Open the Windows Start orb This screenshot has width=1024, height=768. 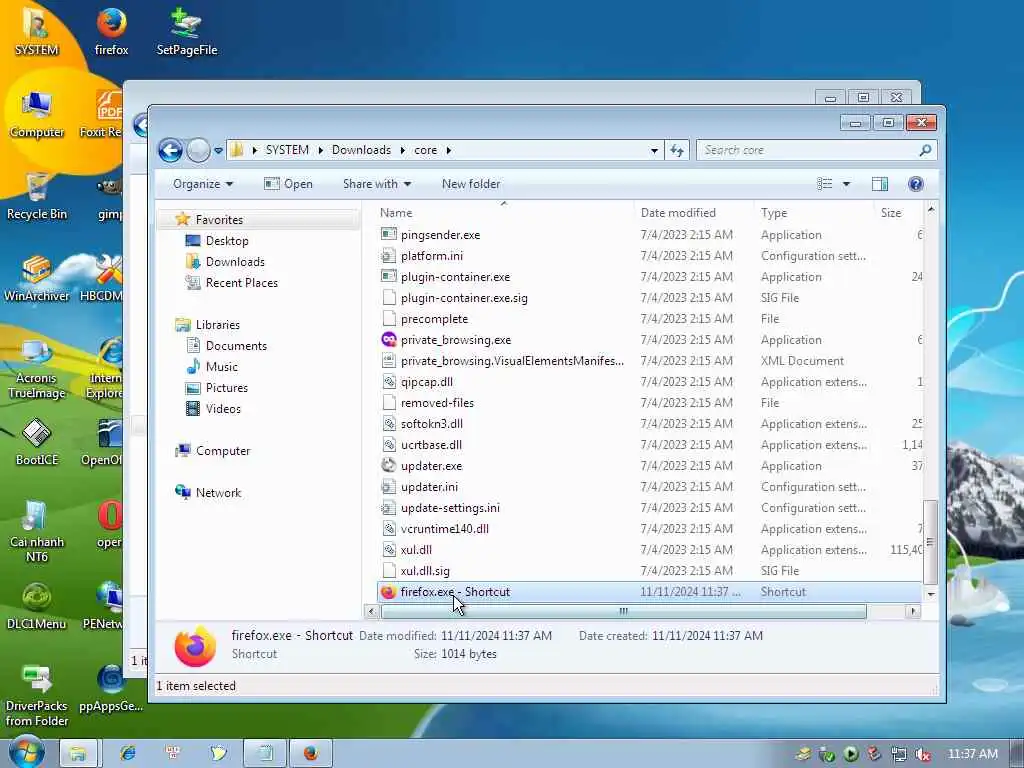[x=26, y=752]
